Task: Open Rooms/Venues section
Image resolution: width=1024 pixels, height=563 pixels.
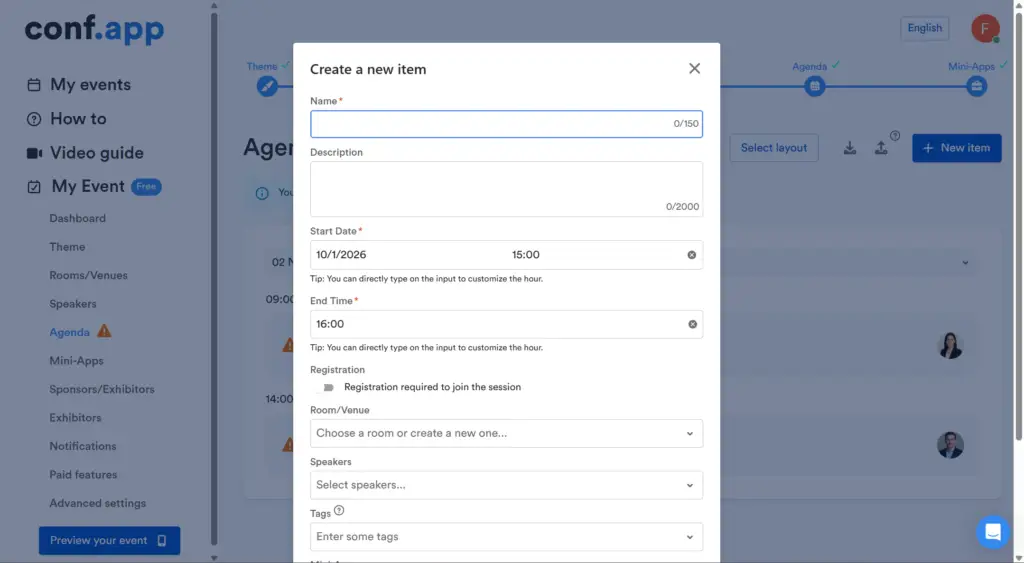Action: click(x=89, y=275)
